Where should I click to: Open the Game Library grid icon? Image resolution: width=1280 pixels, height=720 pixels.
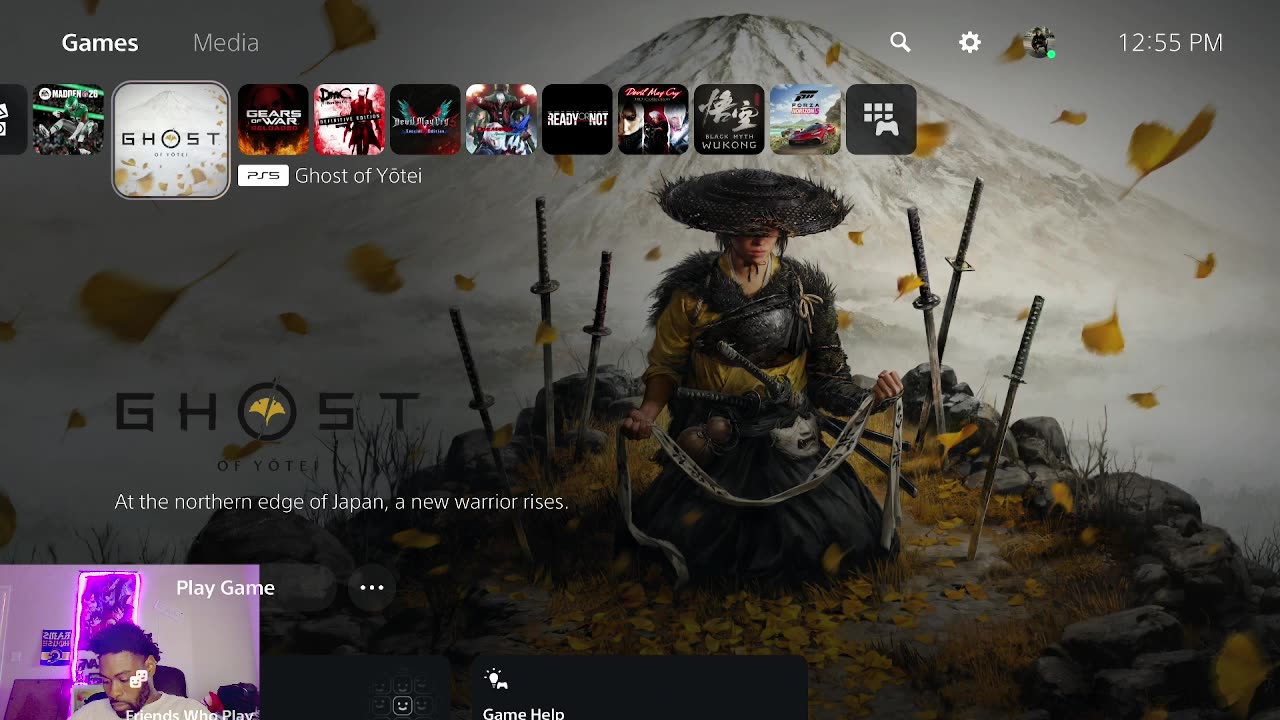coord(881,120)
